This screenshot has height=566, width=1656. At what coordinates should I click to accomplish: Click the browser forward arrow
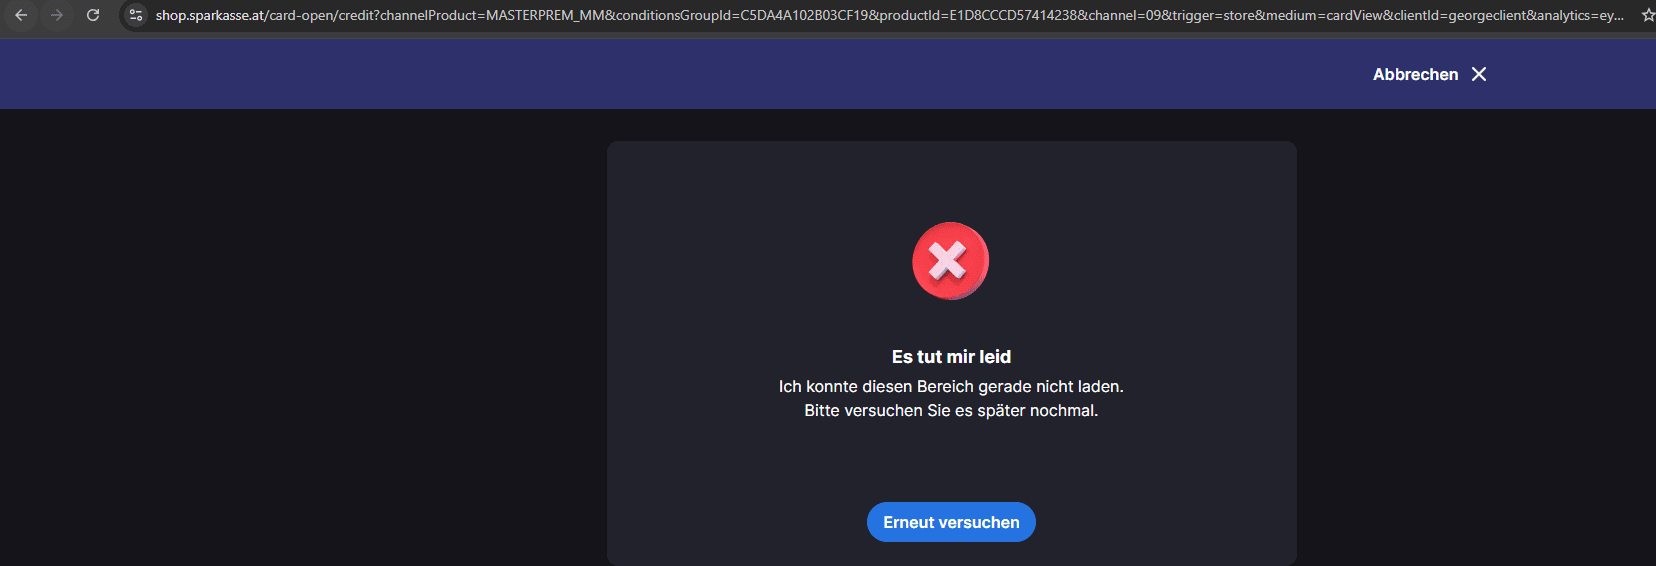[57, 15]
